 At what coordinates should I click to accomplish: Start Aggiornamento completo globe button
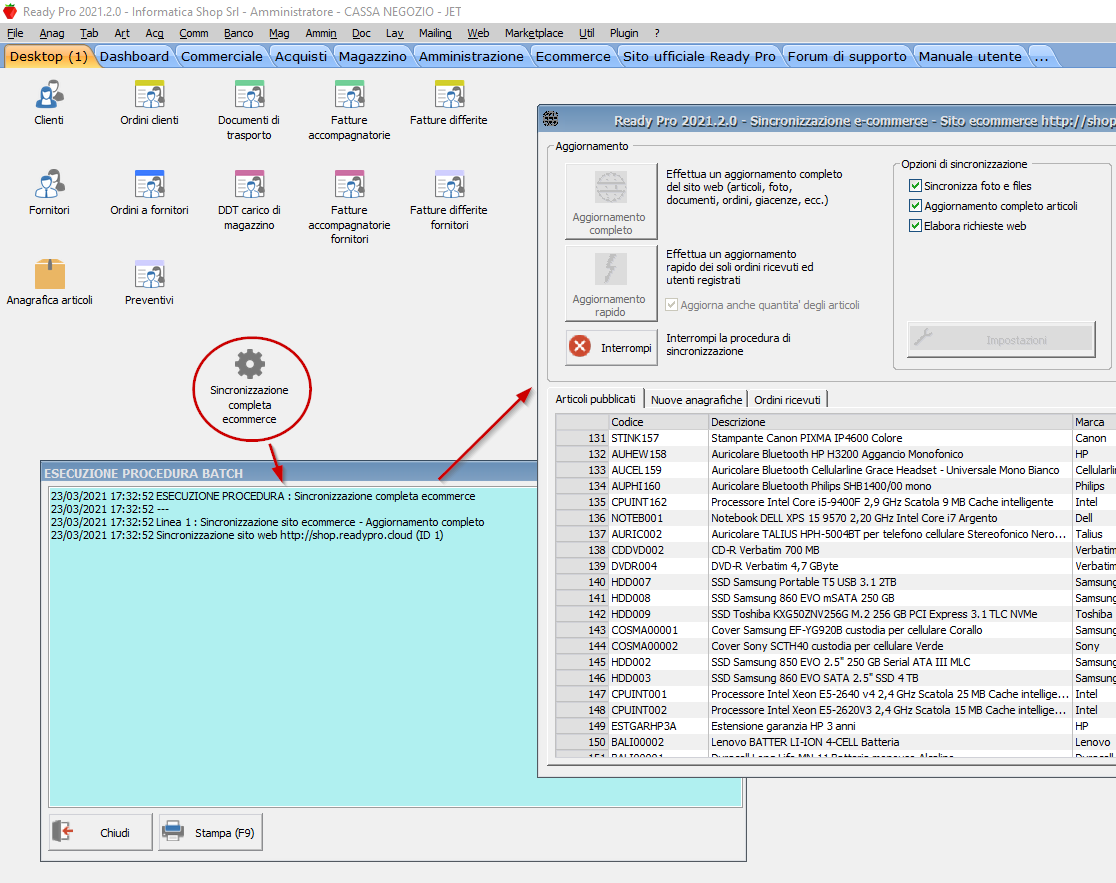[611, 201]
